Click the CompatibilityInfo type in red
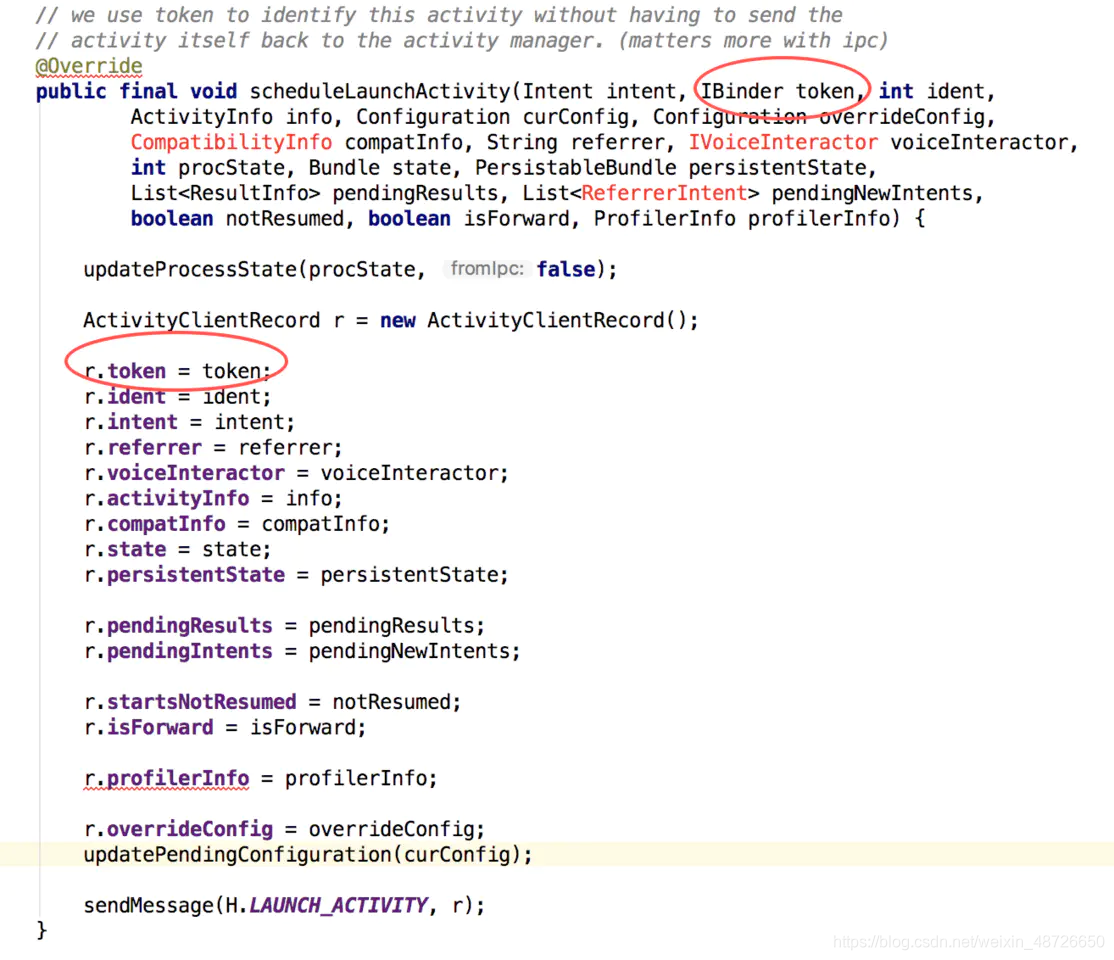Screen dimensions: 1114x960 coord(230,142)
